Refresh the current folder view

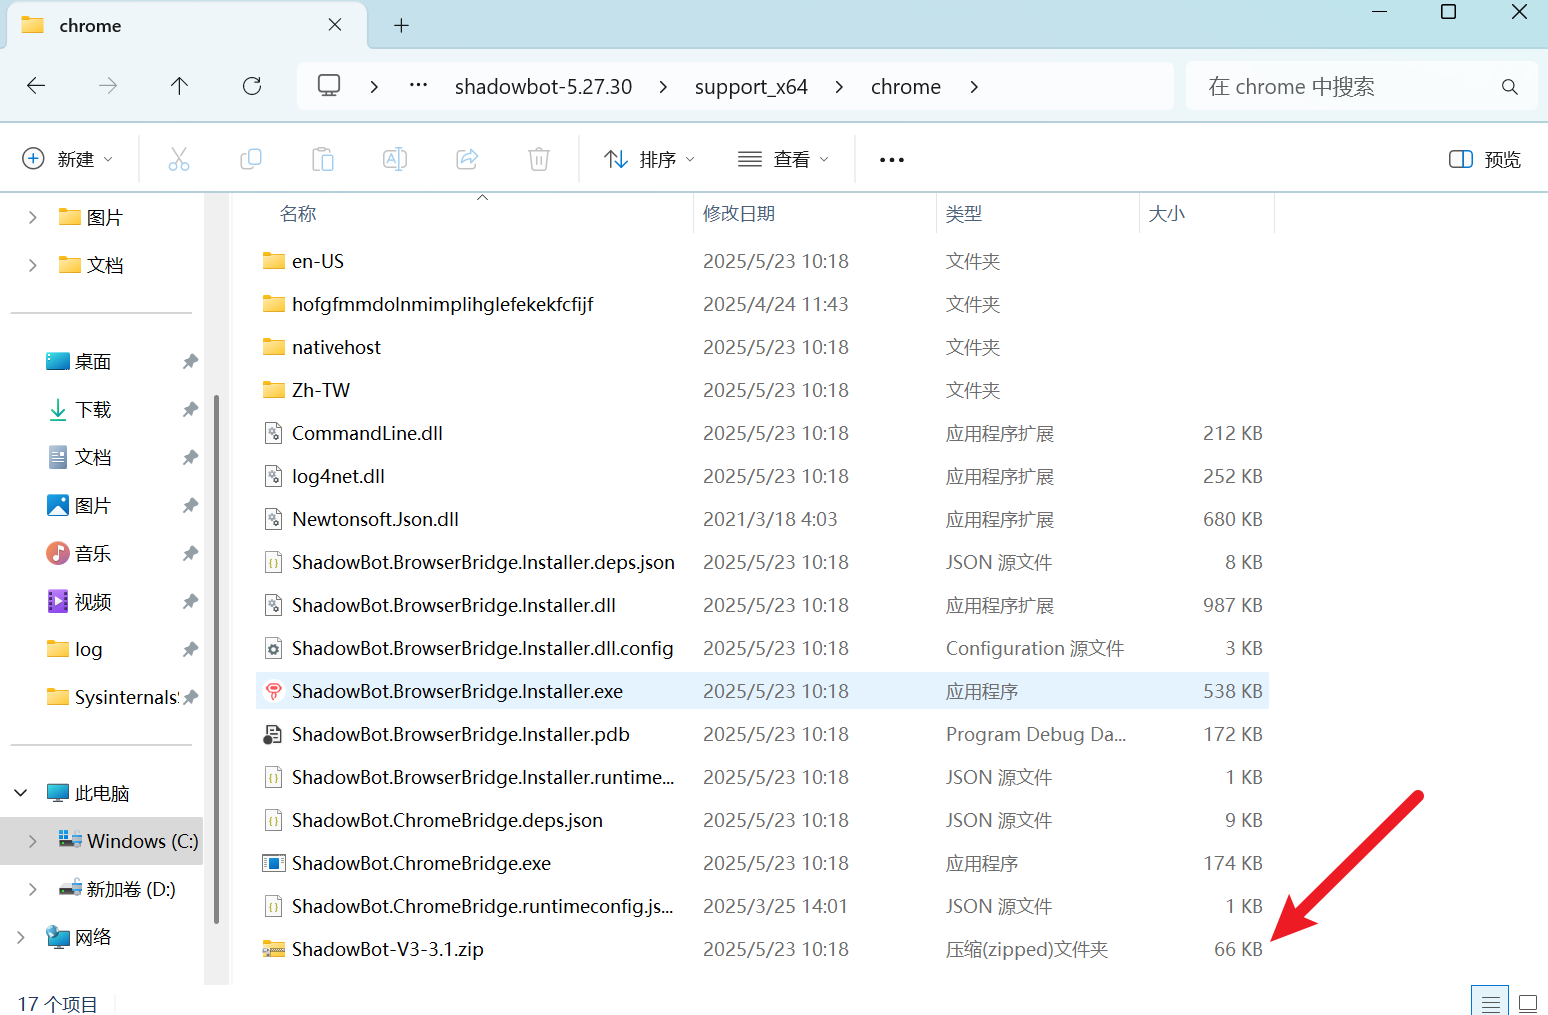point(252,86)
